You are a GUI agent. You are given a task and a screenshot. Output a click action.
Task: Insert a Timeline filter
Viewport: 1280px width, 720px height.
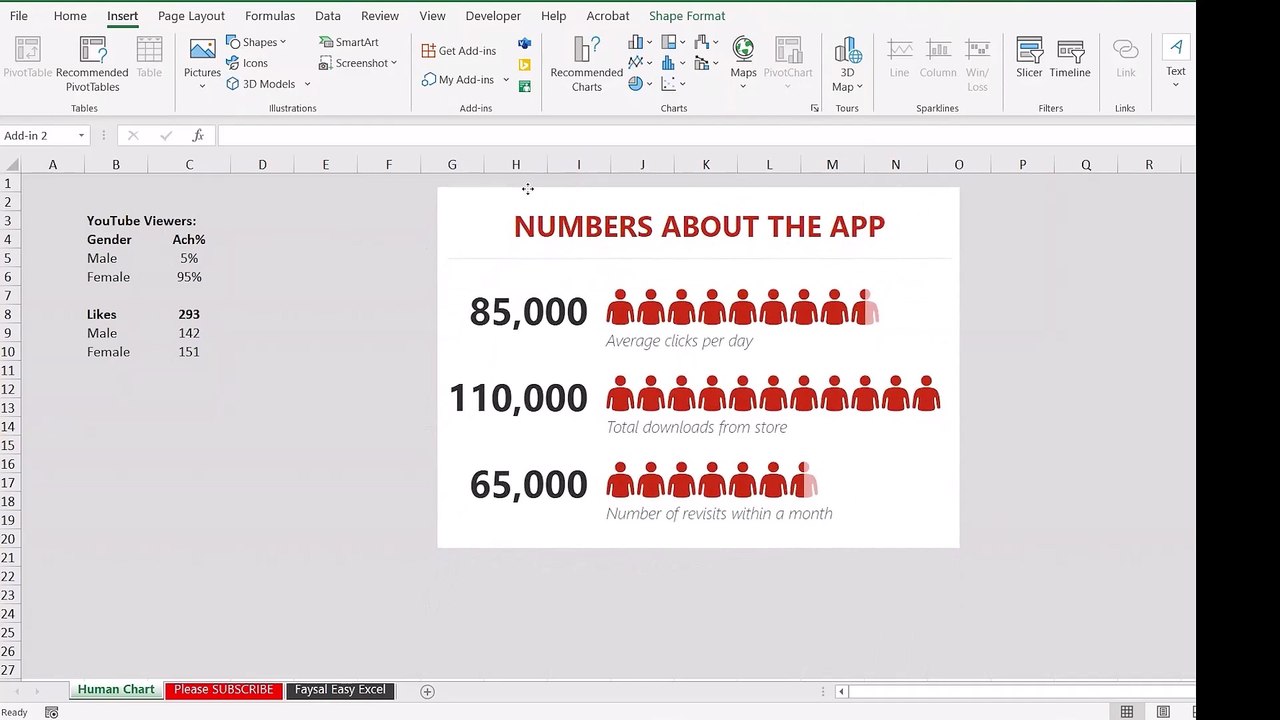pyautogui.click(x=1070, y=58)
